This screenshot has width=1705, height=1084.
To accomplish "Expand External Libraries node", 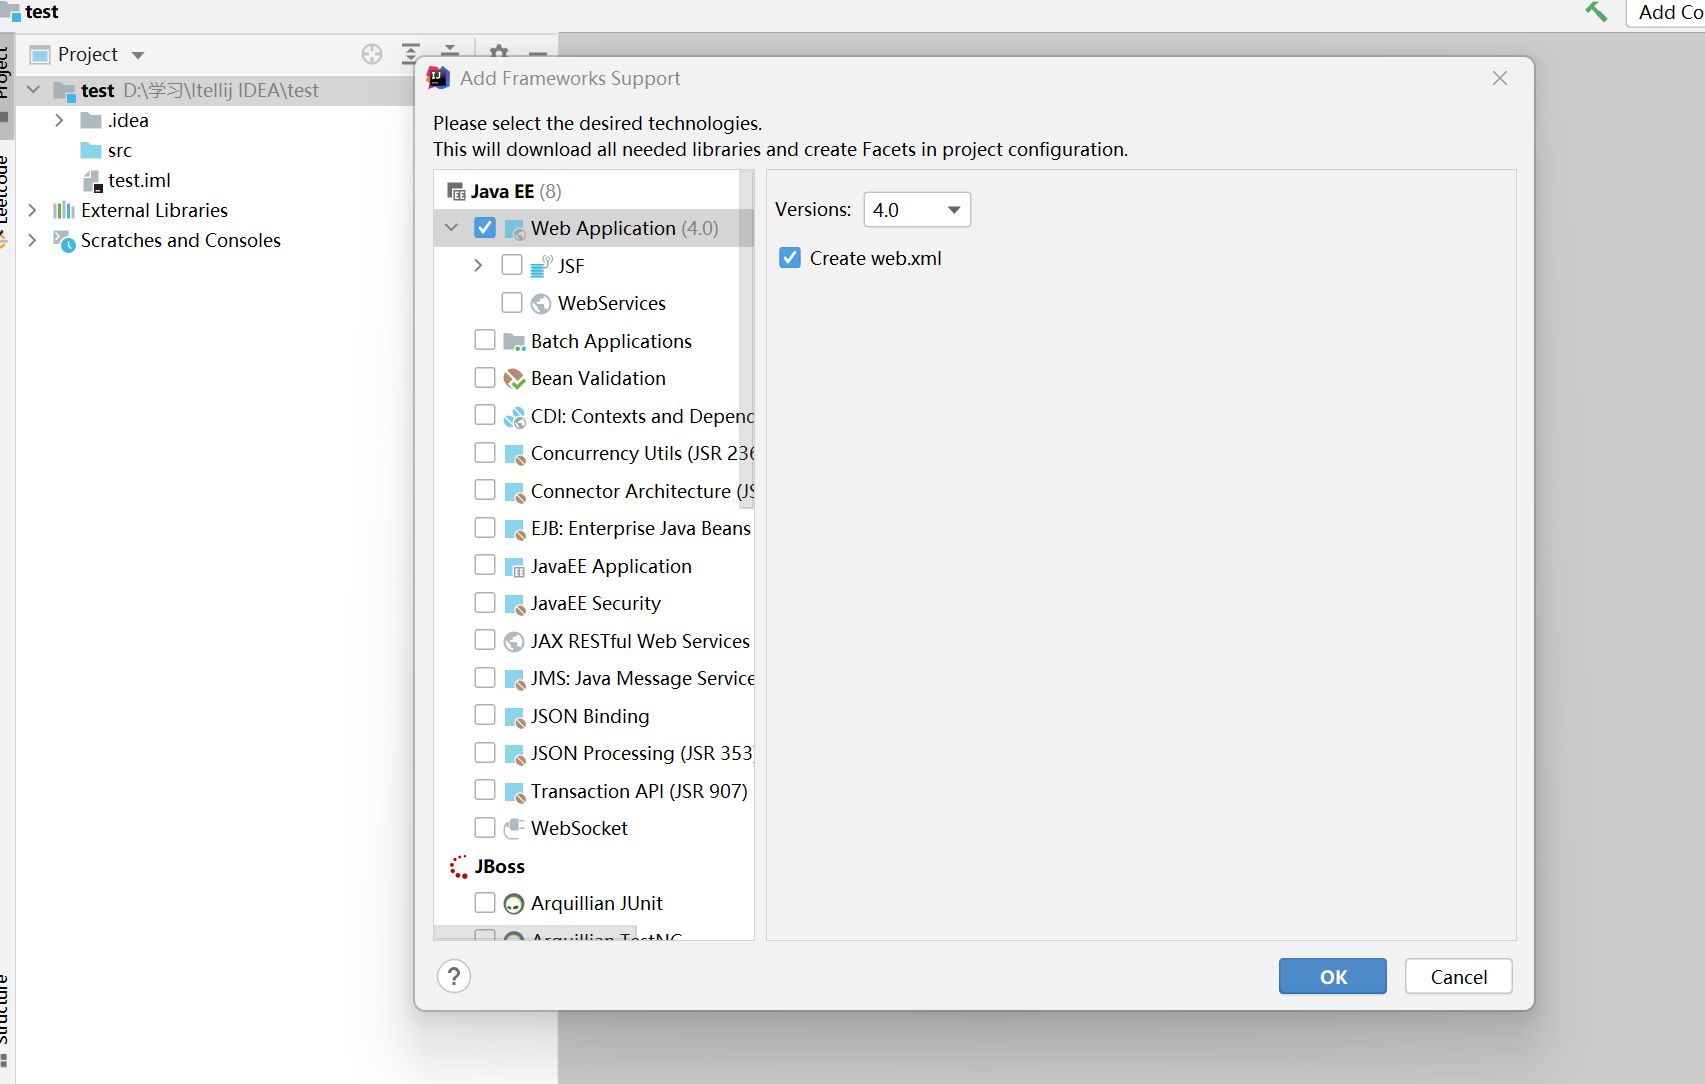I will tap(32, 210).
